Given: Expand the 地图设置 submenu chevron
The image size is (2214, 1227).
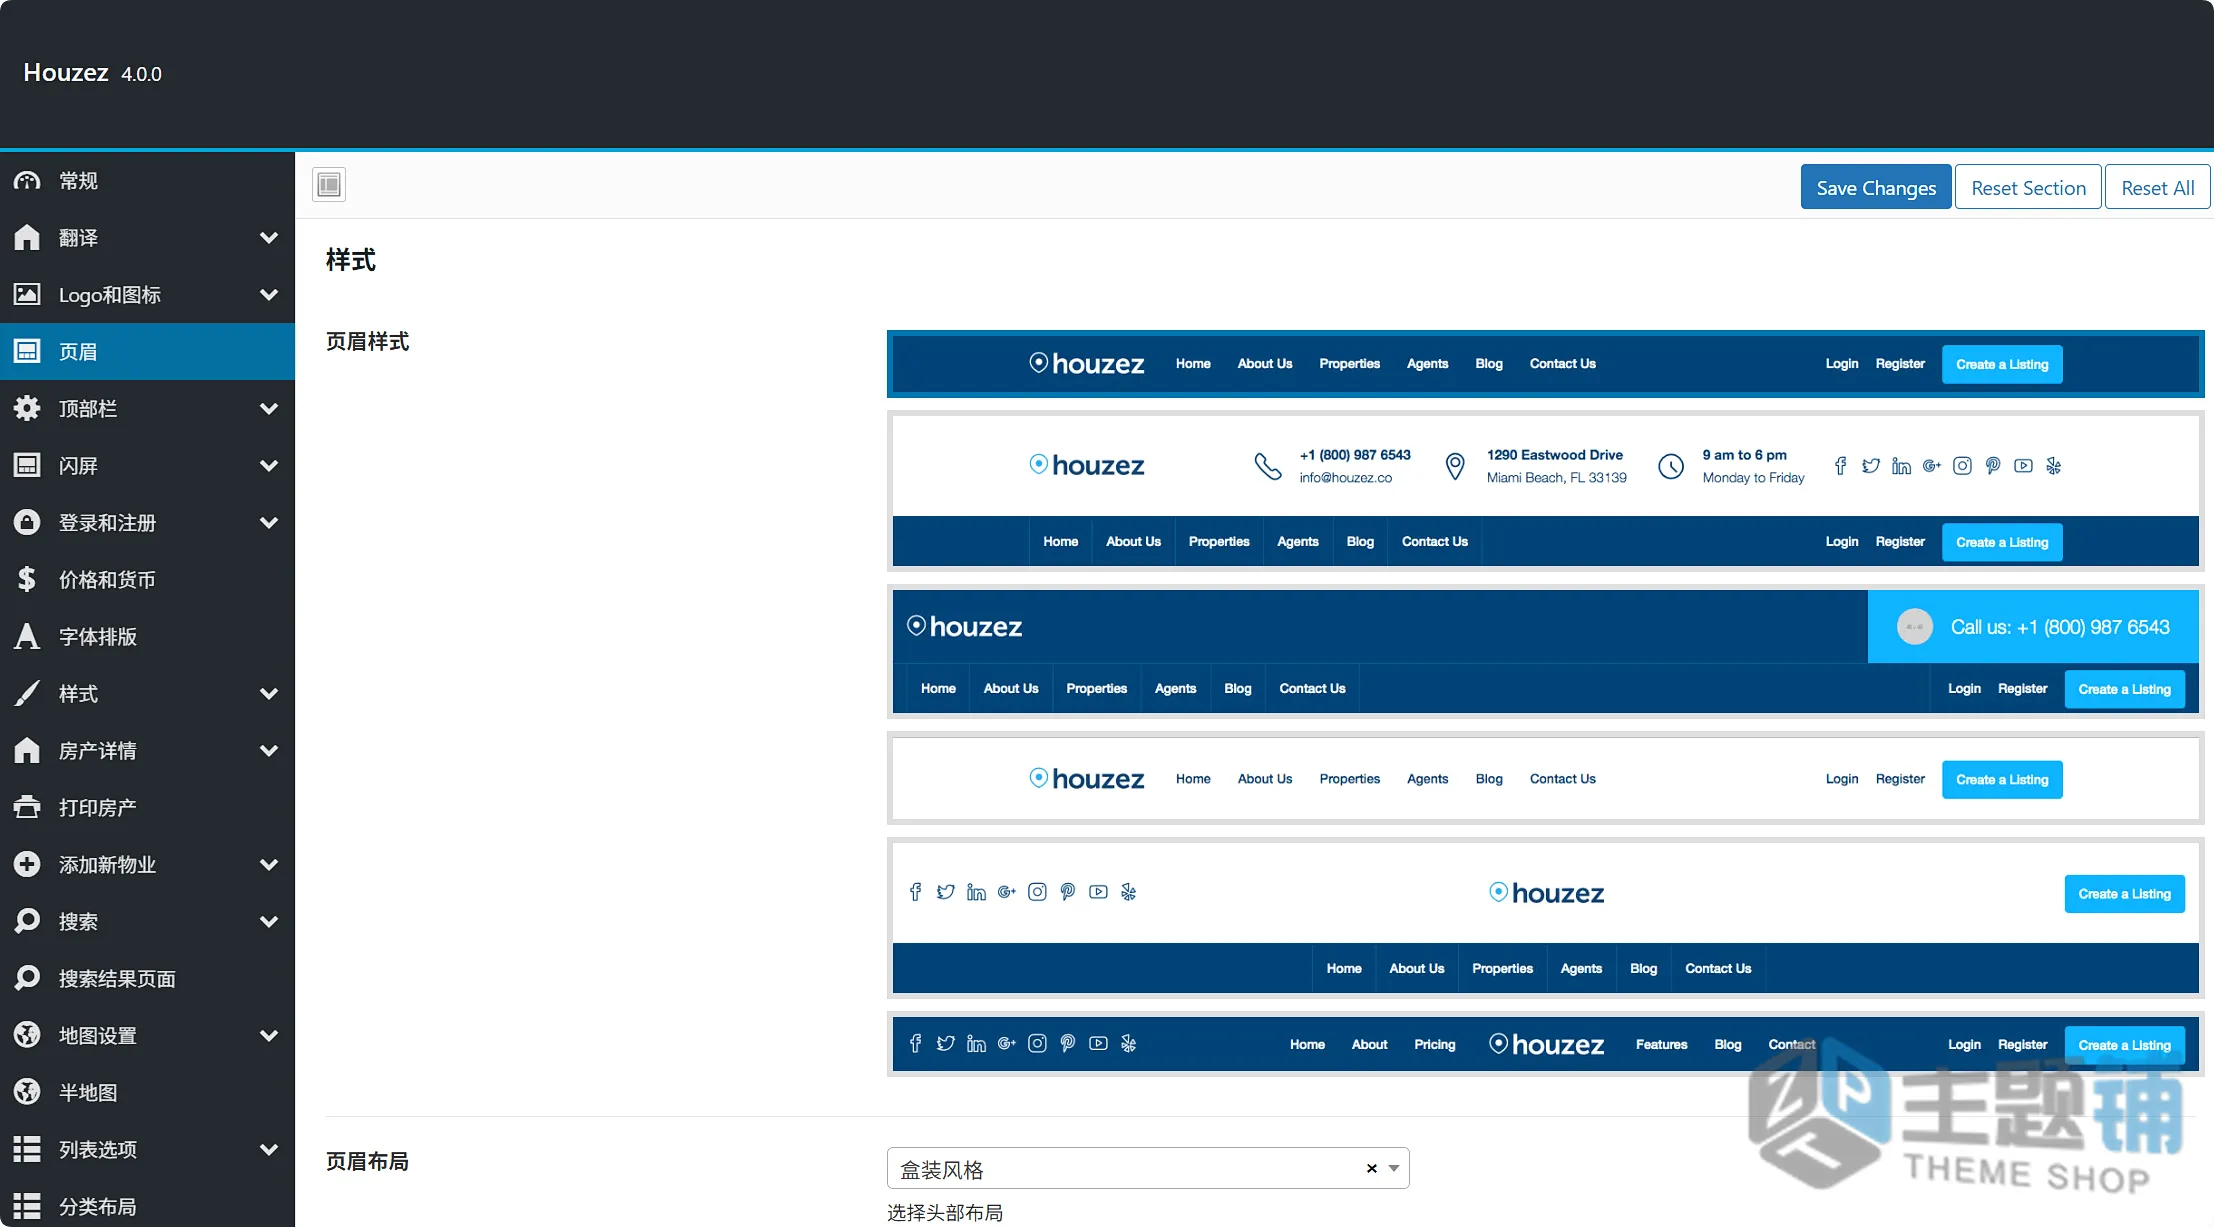Looking at the screenshot, I should [268, 1036].
